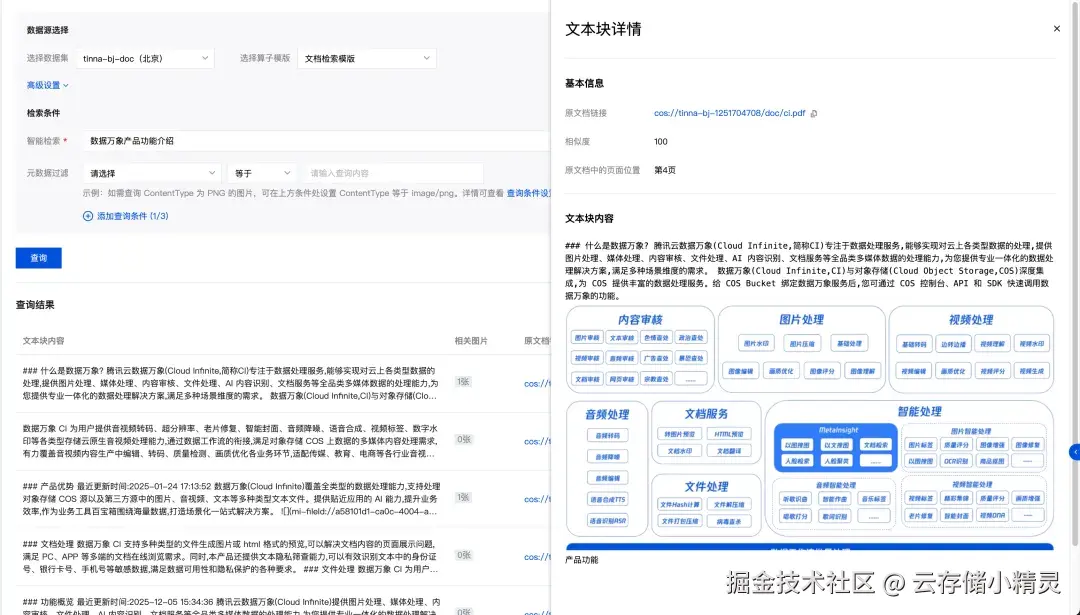The width and height of the screenshot is (1080, 615).
Task: Click the 0张 cell in the 文档处理 row
Action: [463, 555]
